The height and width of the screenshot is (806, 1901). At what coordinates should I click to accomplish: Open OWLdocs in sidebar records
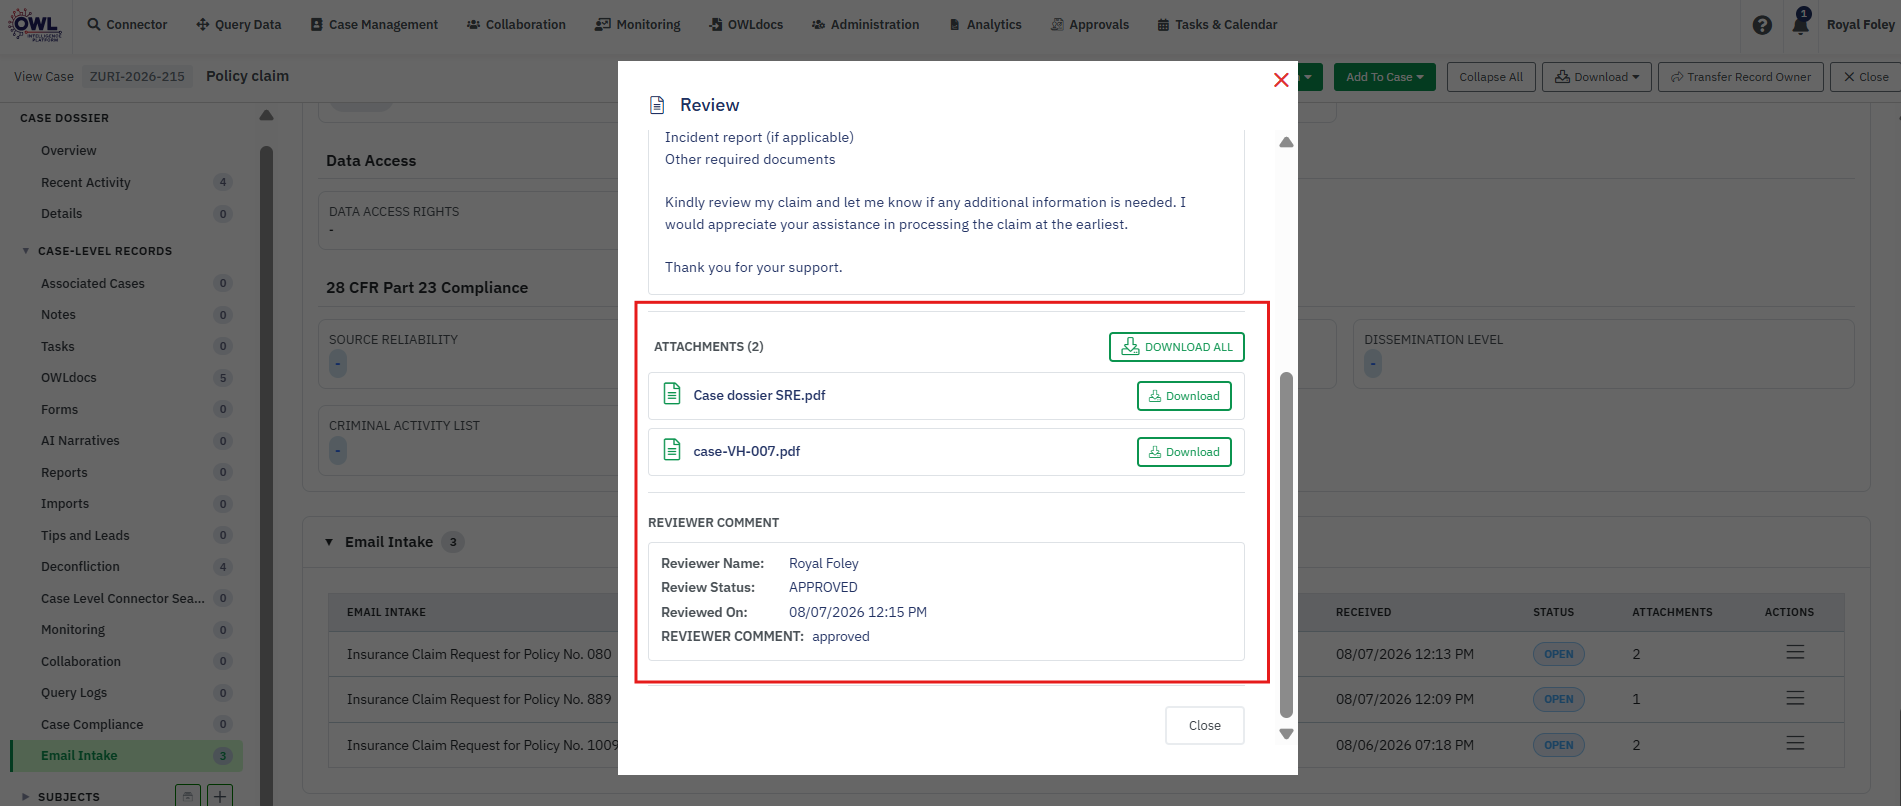point(69,378)
